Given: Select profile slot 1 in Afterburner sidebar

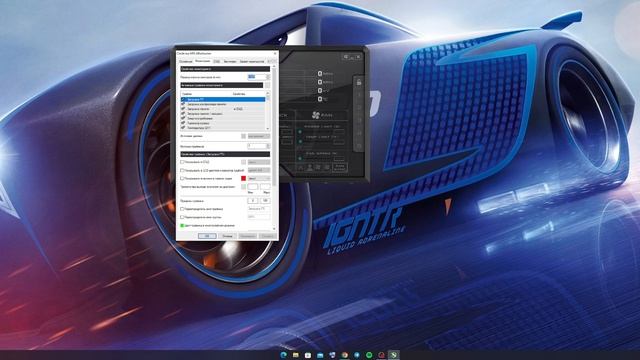Looking at the screenshot, I should coord(359,95).
